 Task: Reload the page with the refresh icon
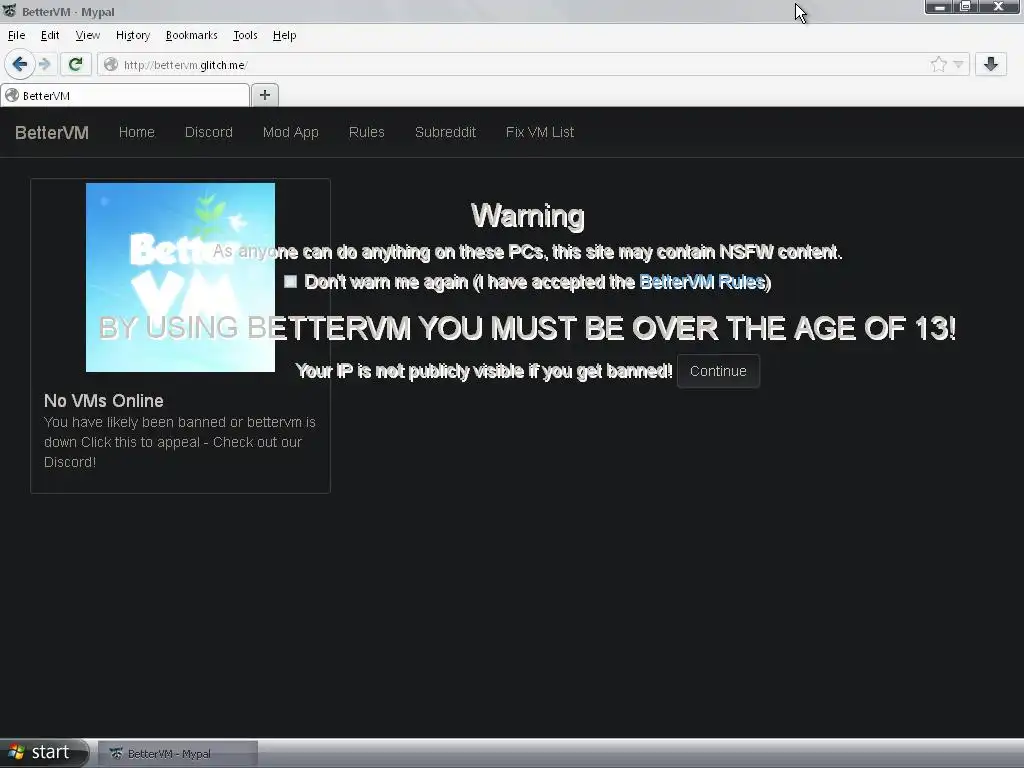point(75,64)
